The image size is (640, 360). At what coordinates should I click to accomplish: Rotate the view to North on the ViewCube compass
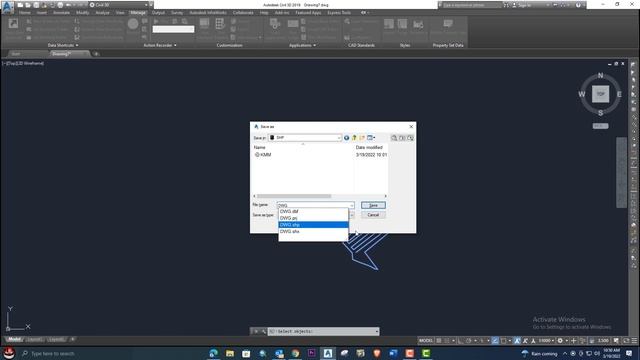600,76
